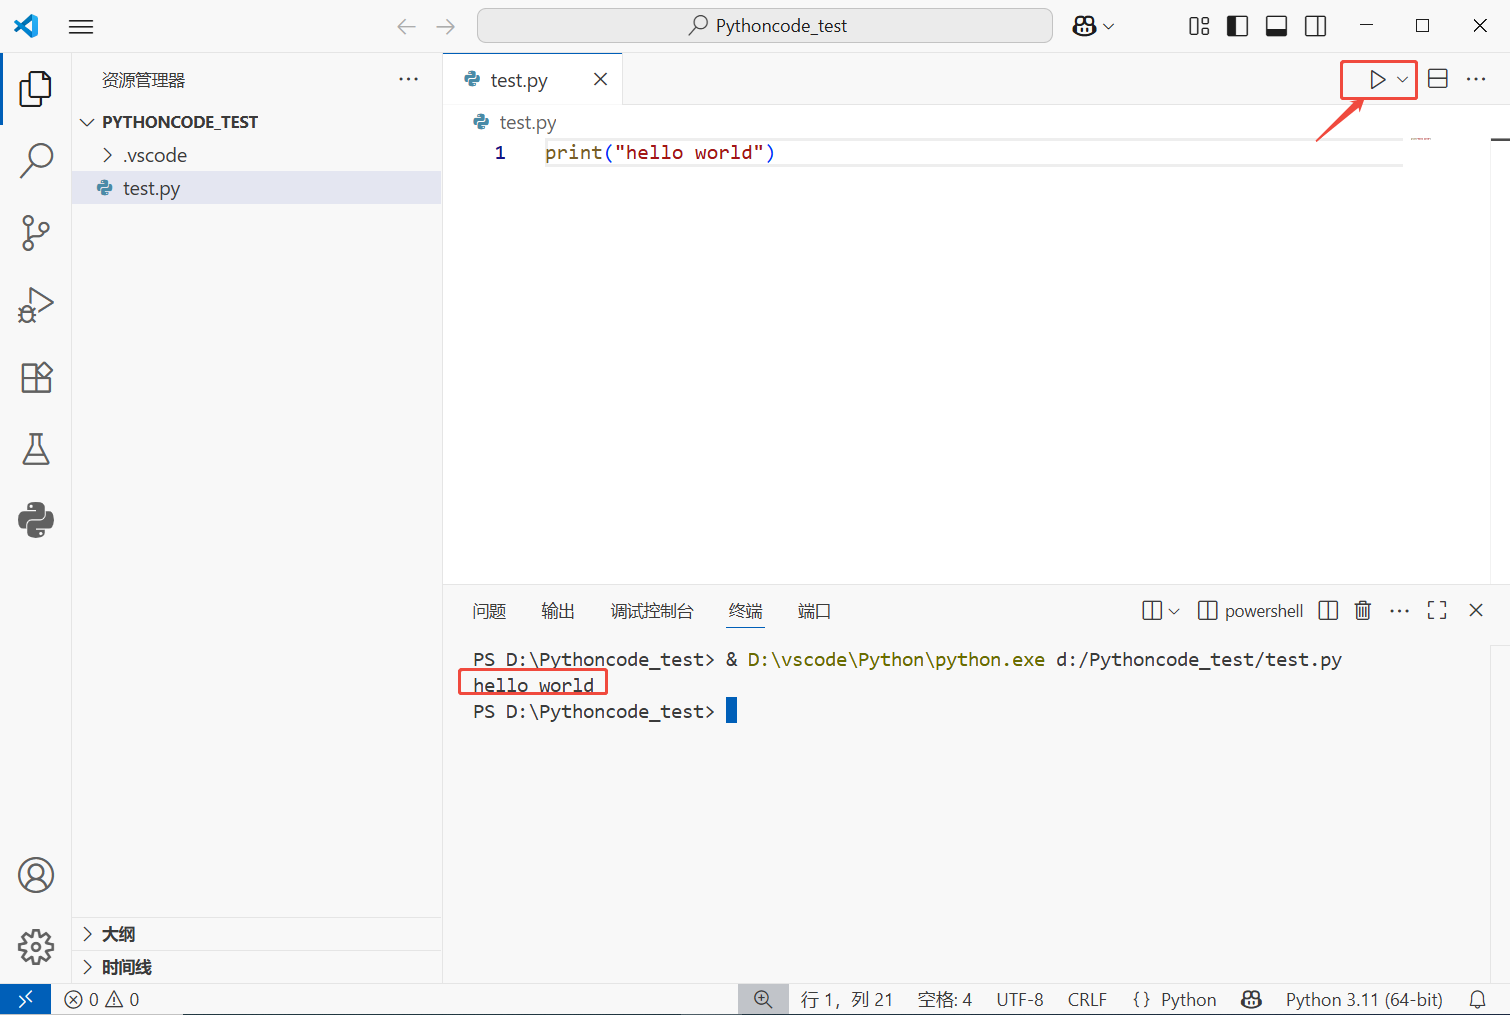The image size is (1510, 1015).
Task: Change end of line CRLF
Action: point(1087,999)
